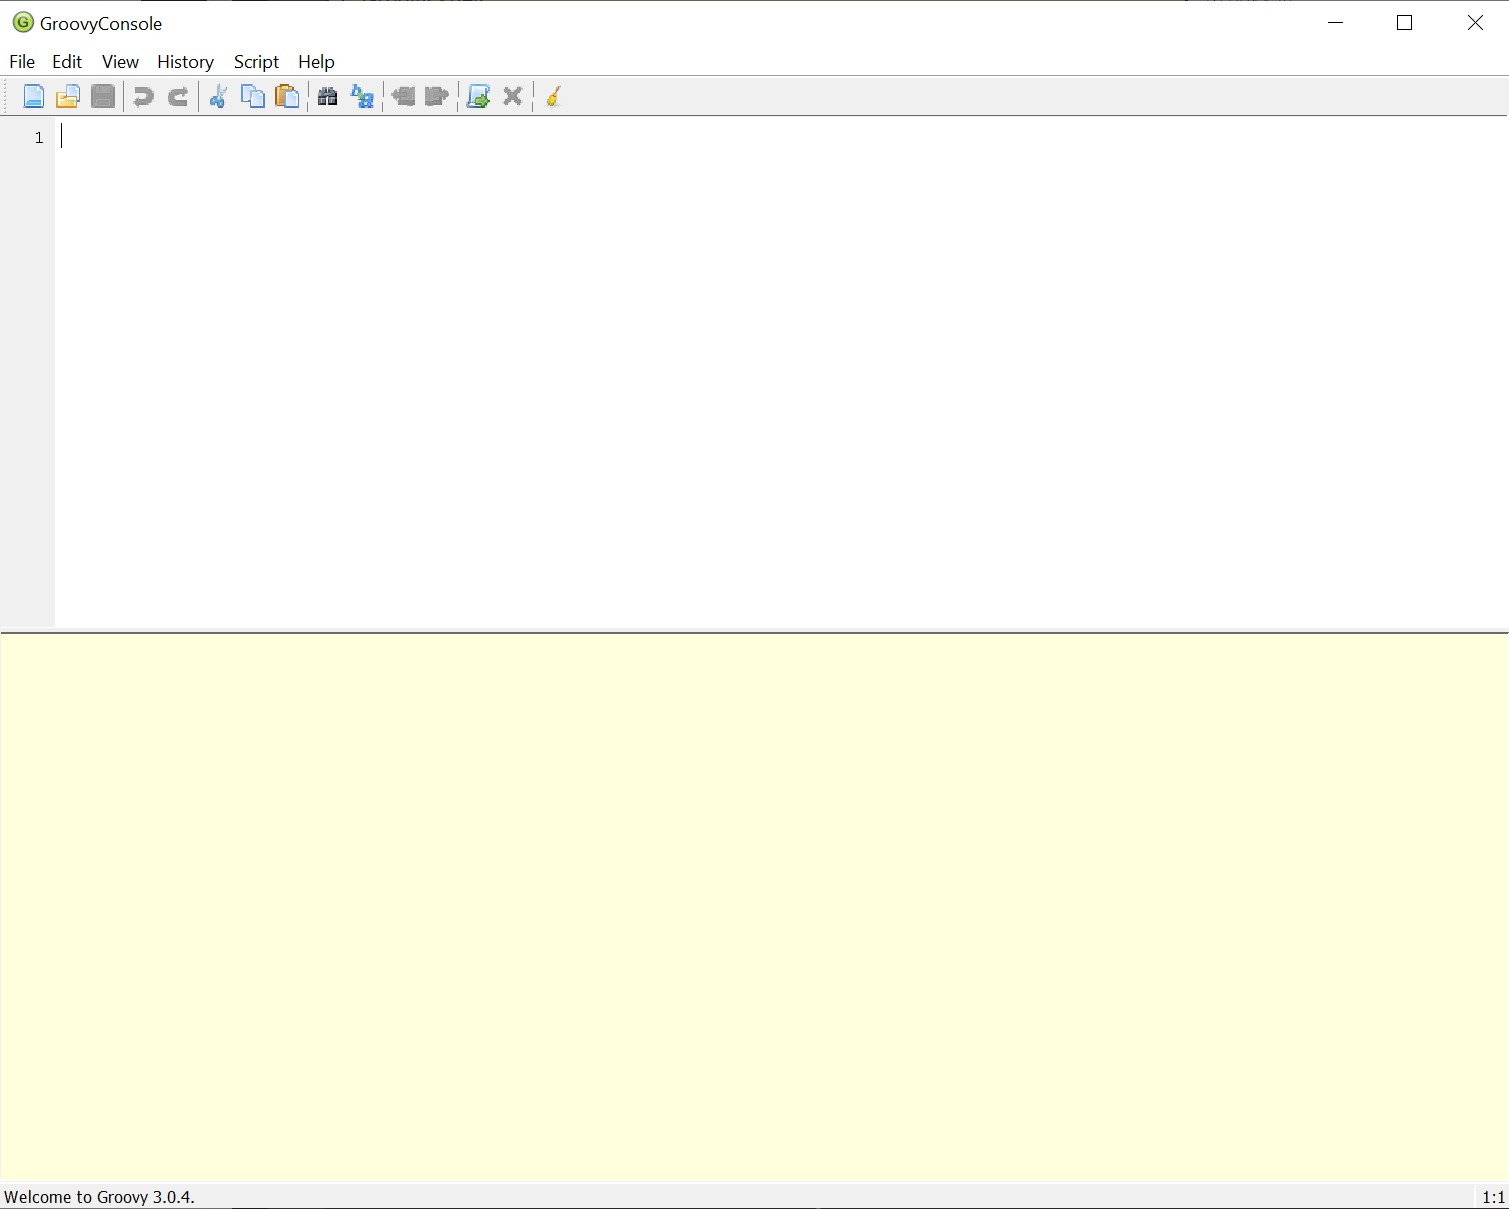This screenshot has height=1209, width=1509.
Task: Undo the last edit
Action: (x=143, y=97)
